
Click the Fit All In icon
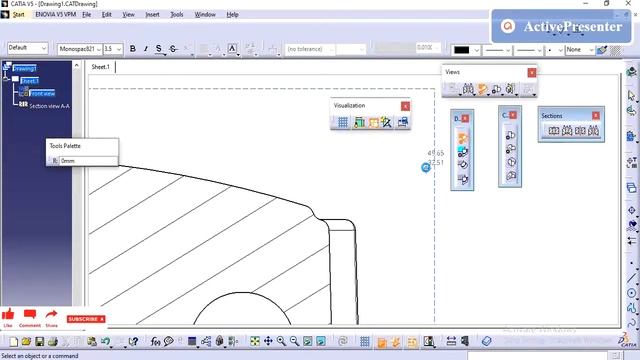click(x=255, y=341)
